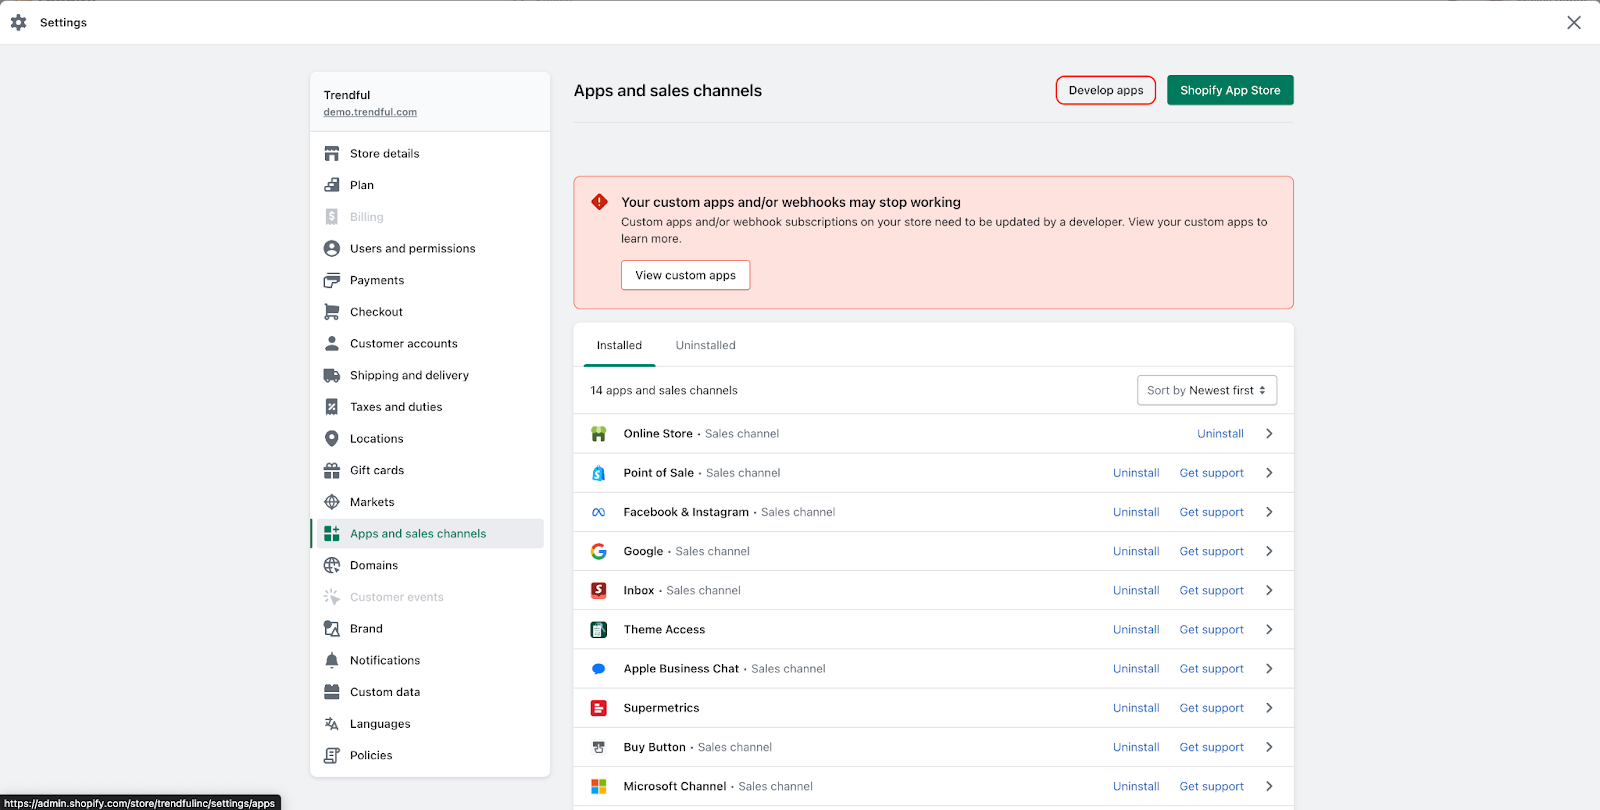The image size is (1600, 810).
Task: Click the Locations pin icon
Action: coord(332,438)
